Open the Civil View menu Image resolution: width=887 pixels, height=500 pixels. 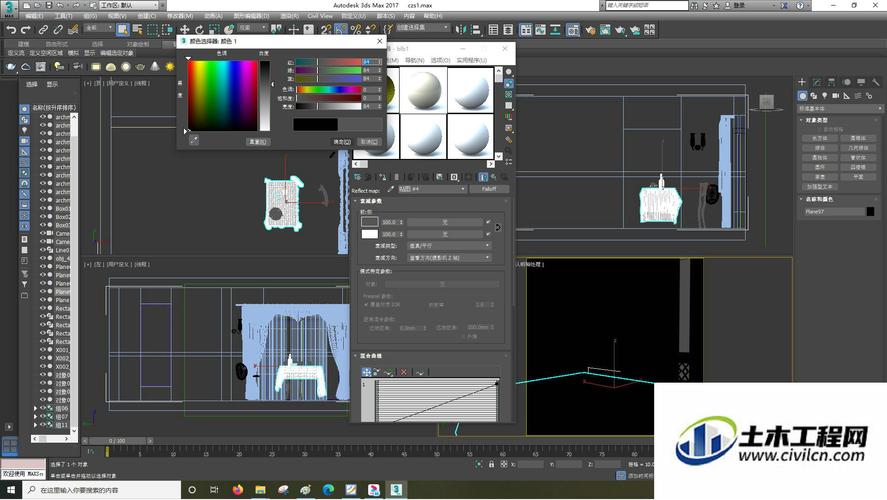pyautogui.click(x=319, y=16)
